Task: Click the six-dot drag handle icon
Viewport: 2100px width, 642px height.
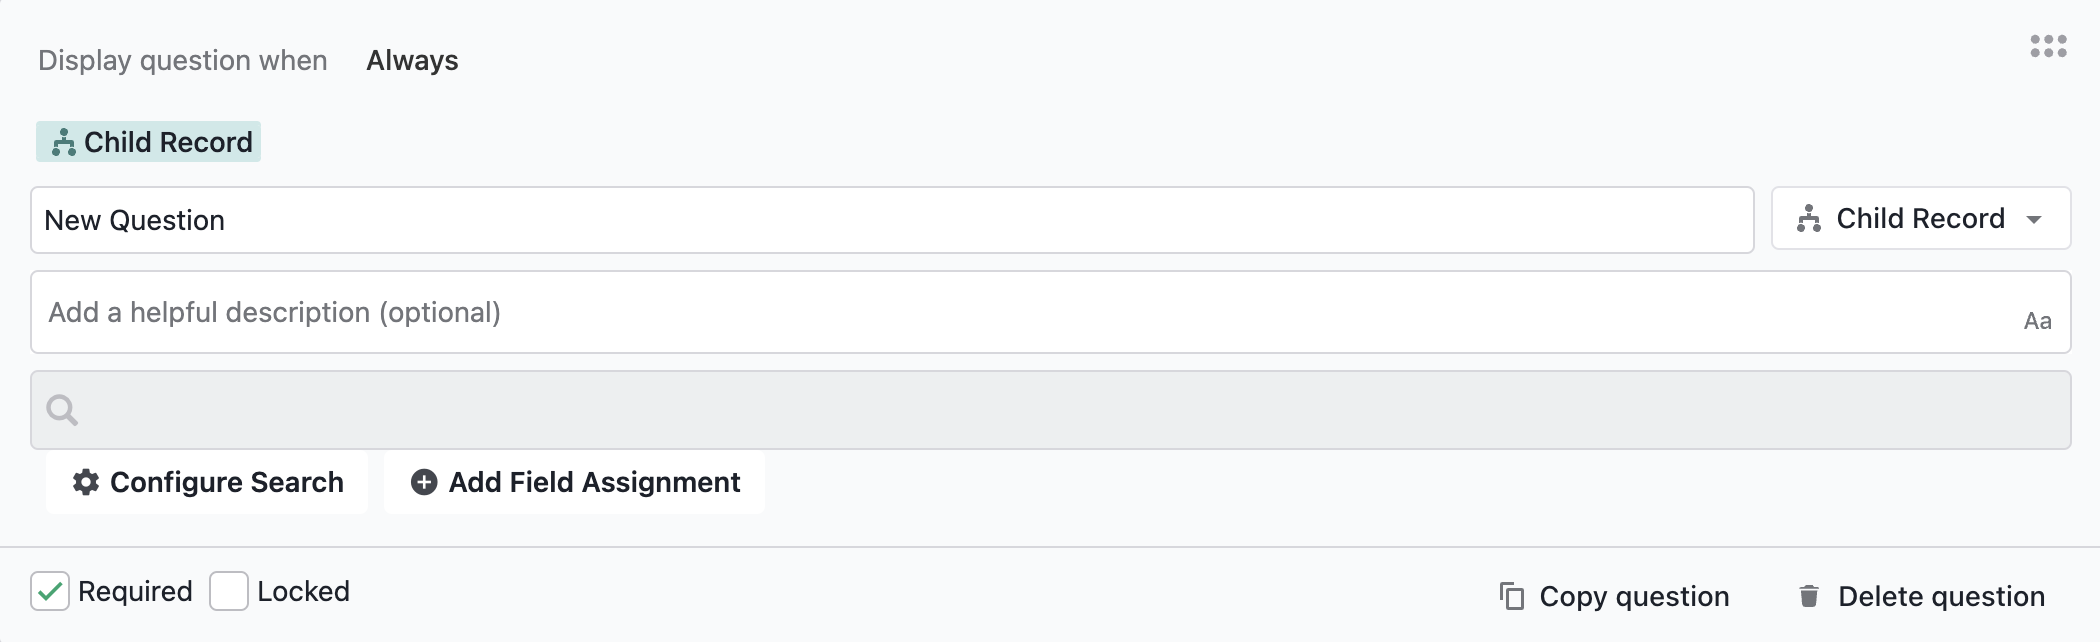Action: (x=2048, y=46)
